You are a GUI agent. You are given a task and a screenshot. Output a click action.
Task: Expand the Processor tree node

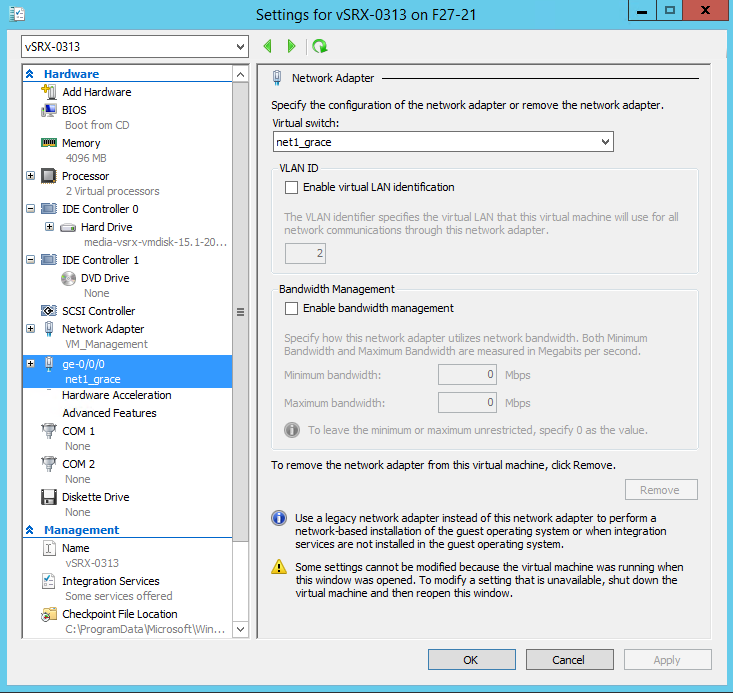[x=30, y=176]
